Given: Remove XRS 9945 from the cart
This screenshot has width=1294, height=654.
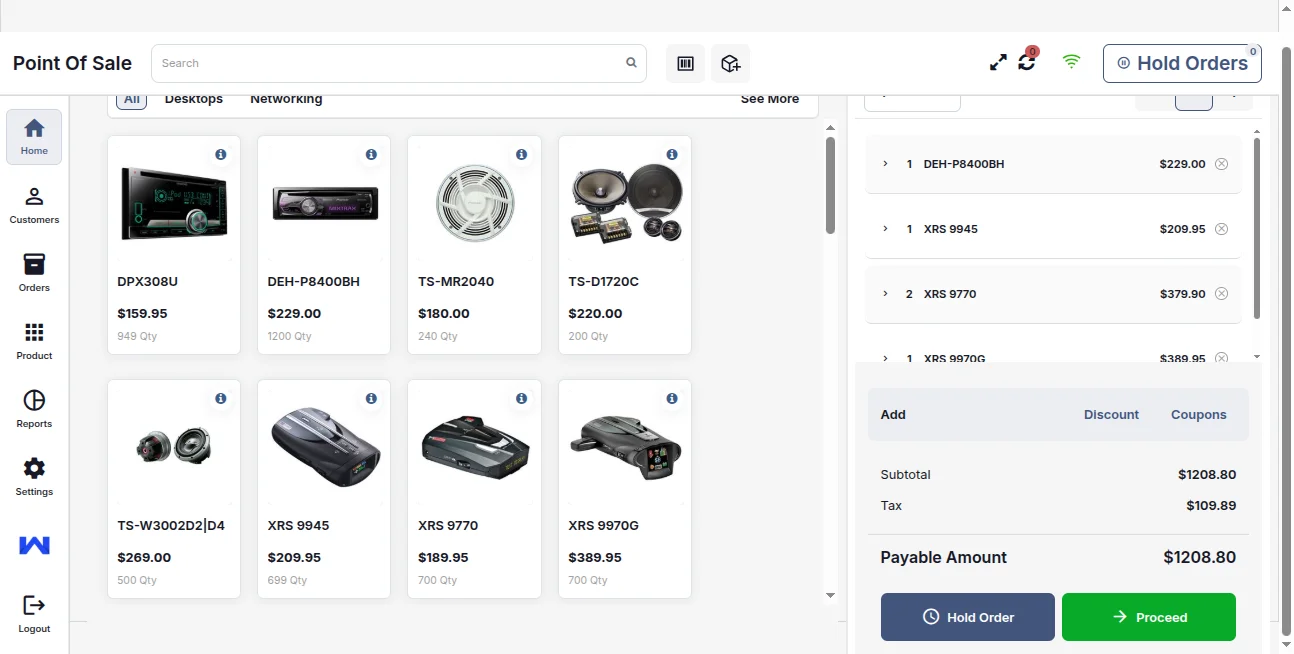Looking at the screenshot, I should coord(1221,229).
